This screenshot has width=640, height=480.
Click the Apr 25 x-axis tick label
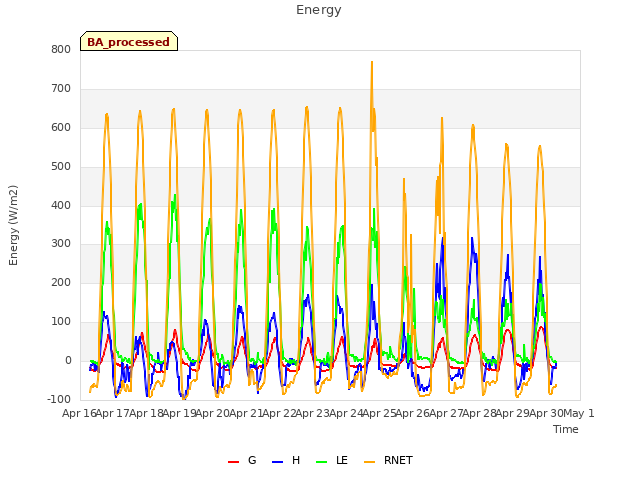pyautogui.click(x=379, y=413)
